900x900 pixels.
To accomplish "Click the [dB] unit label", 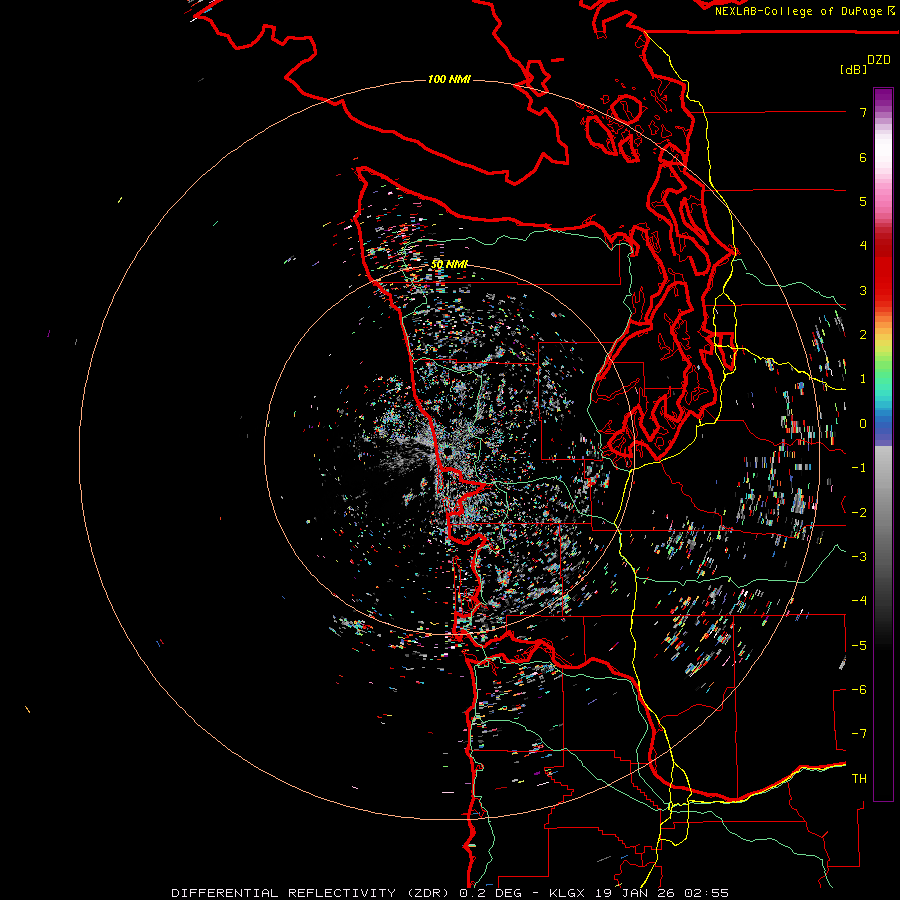I will tap(853, 69).
